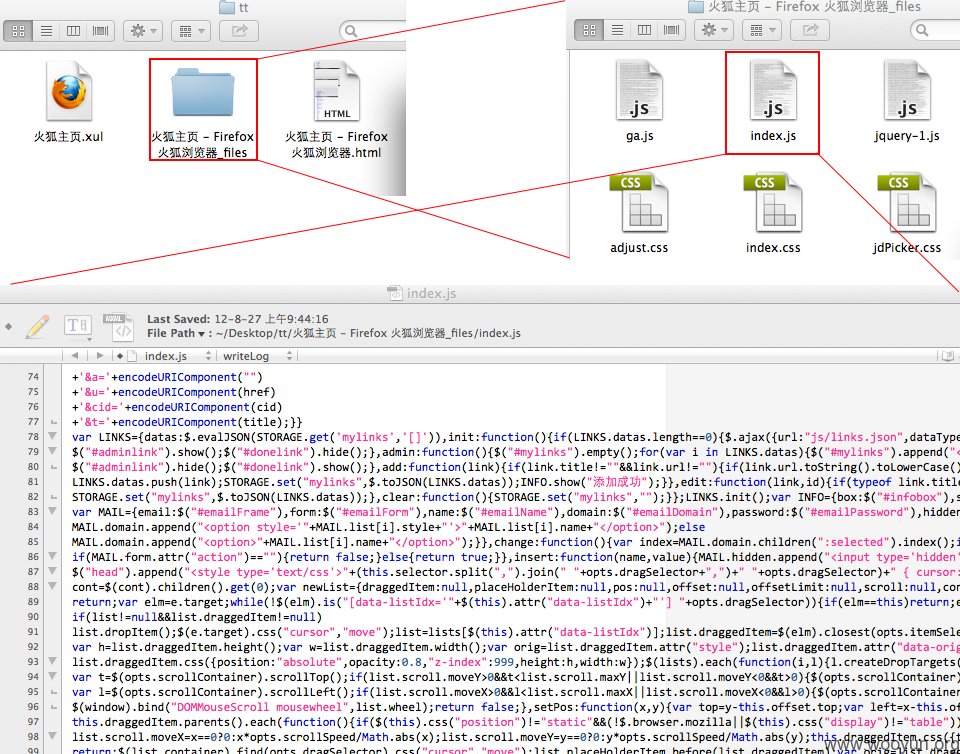Viewport: 960px width, 754px height.
Task: Click the search field in tt window
Action: 373,30
